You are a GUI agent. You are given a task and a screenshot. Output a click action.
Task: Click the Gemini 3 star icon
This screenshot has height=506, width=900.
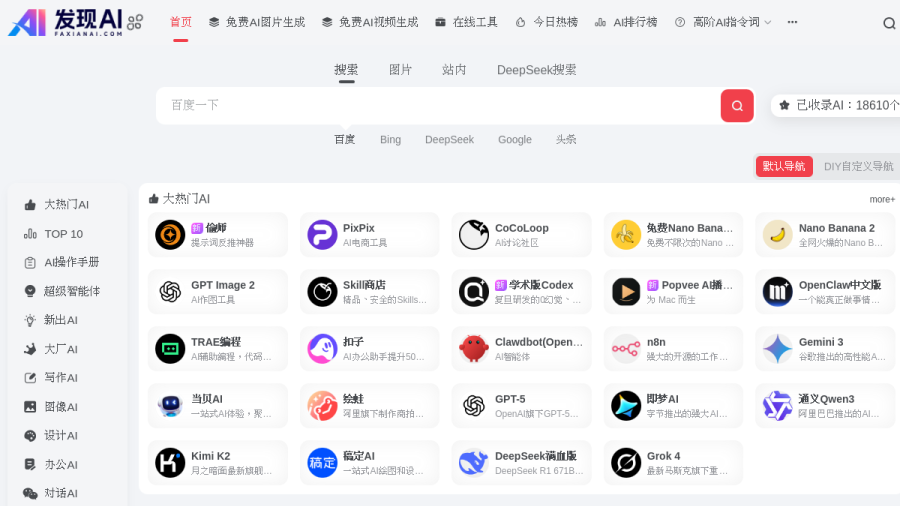pos(777,348)
